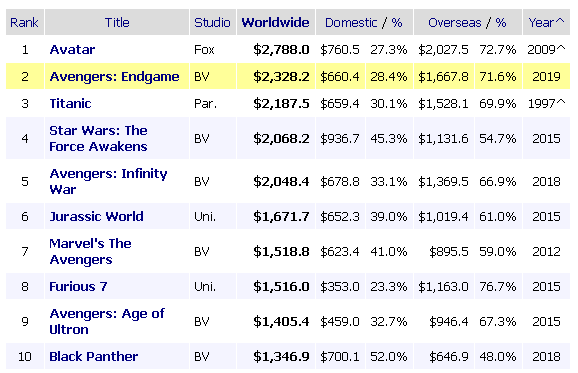Open Avengers: Endgame title link
The height and width of the screenshot is (373, 578).
pos(114,77)
